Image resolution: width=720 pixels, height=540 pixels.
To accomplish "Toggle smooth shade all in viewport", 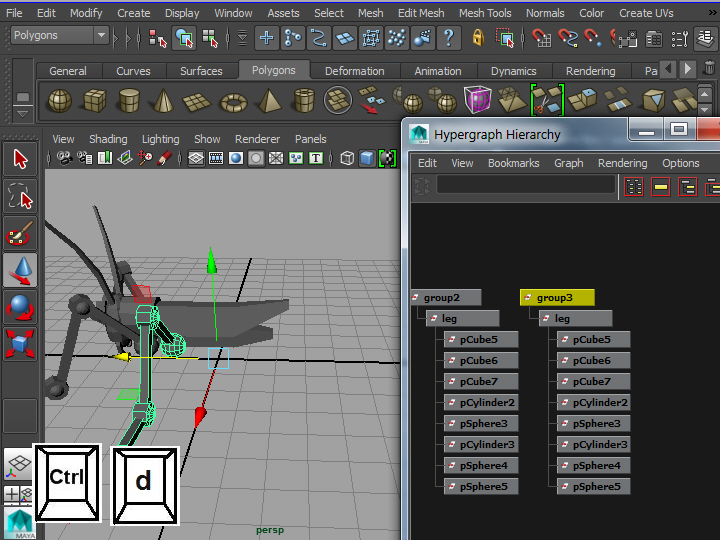I will click(367, 158).
